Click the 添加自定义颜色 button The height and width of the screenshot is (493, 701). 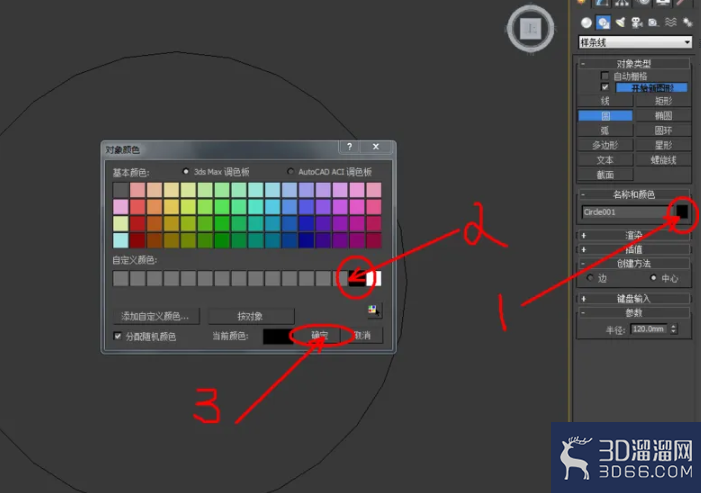coord(156,316)
